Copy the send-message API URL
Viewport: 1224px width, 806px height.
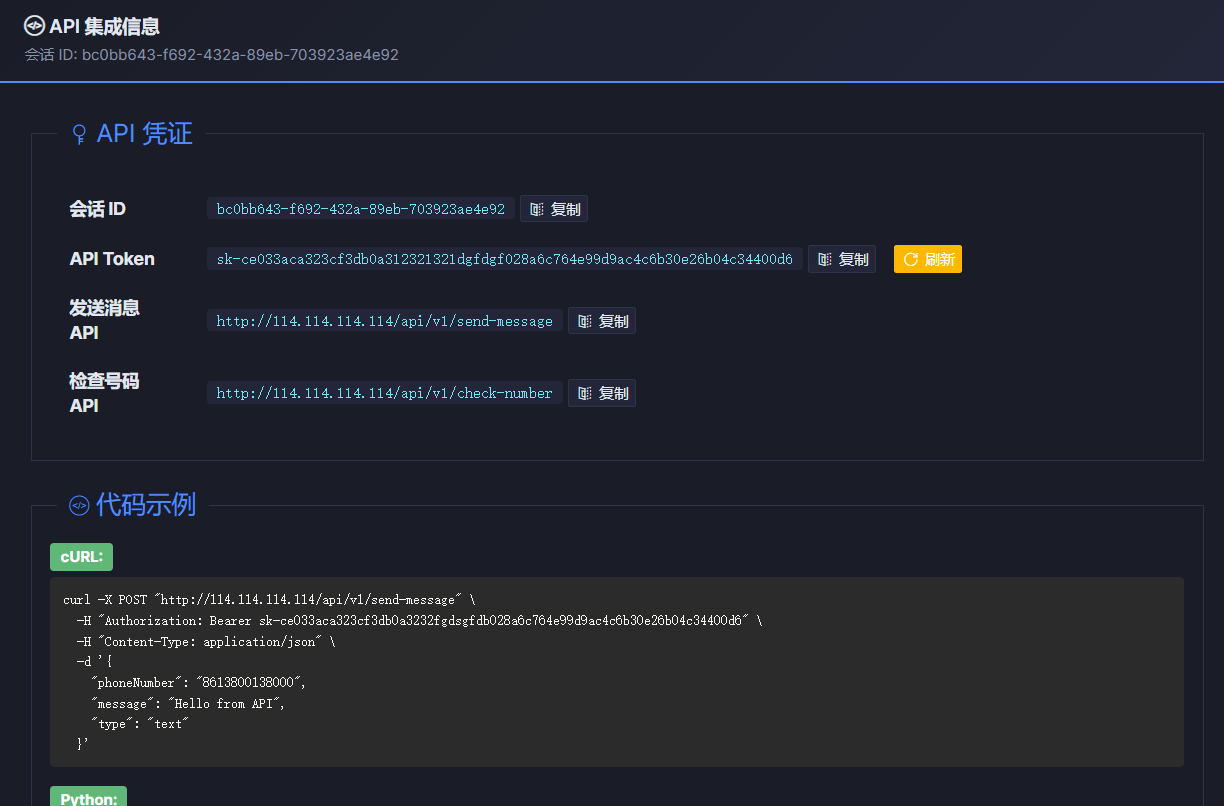click(602, 321)
